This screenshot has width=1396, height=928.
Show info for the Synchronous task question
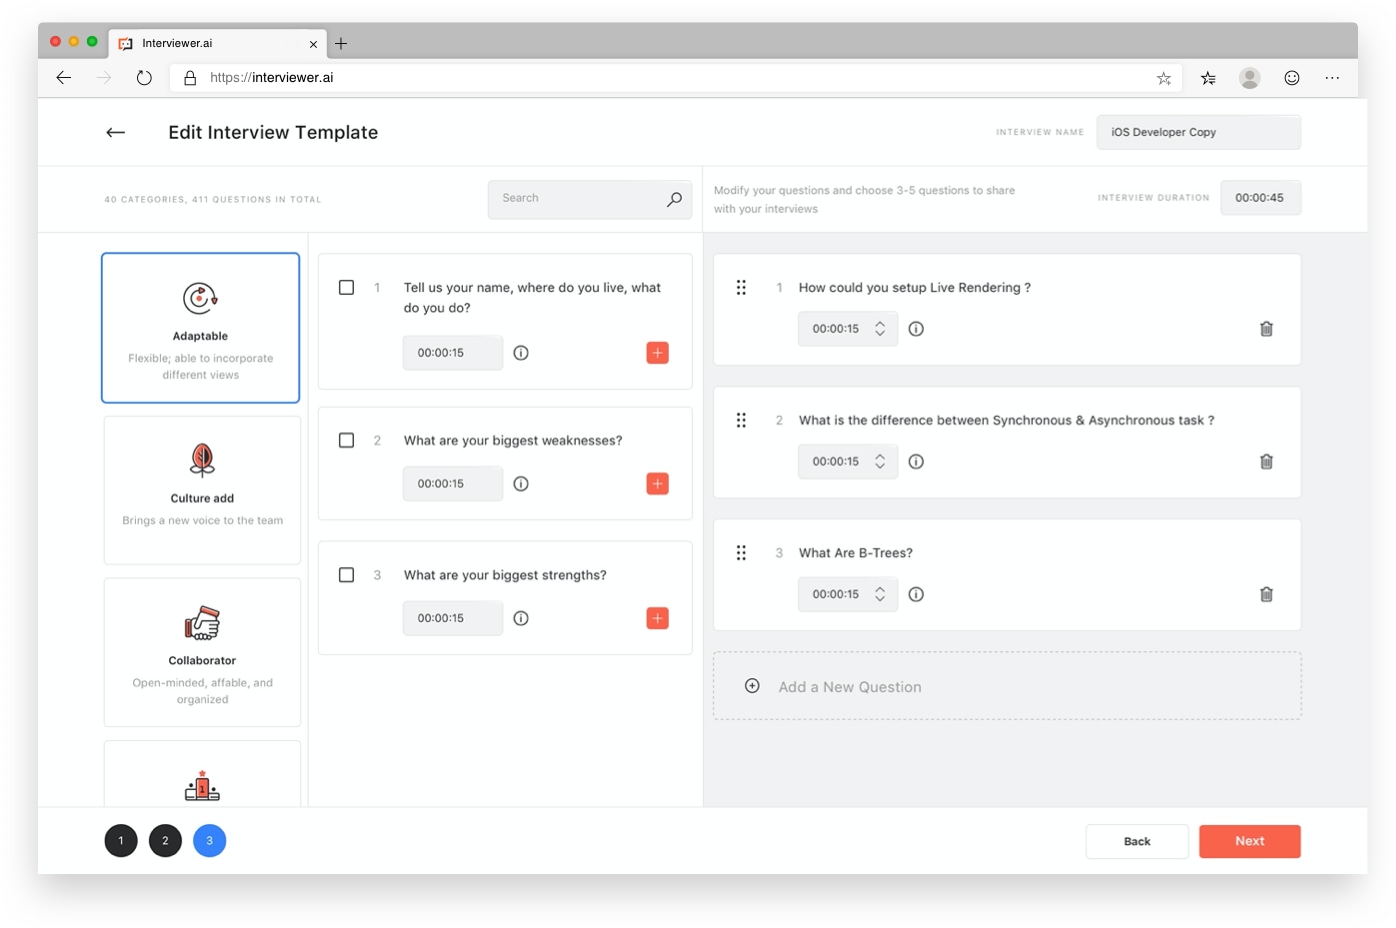click(x=916, y=462)
